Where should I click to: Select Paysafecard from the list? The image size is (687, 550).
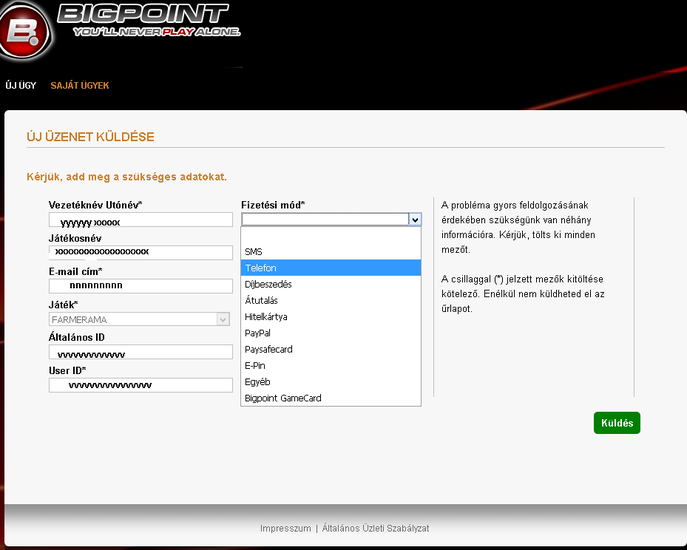[268, 349]
